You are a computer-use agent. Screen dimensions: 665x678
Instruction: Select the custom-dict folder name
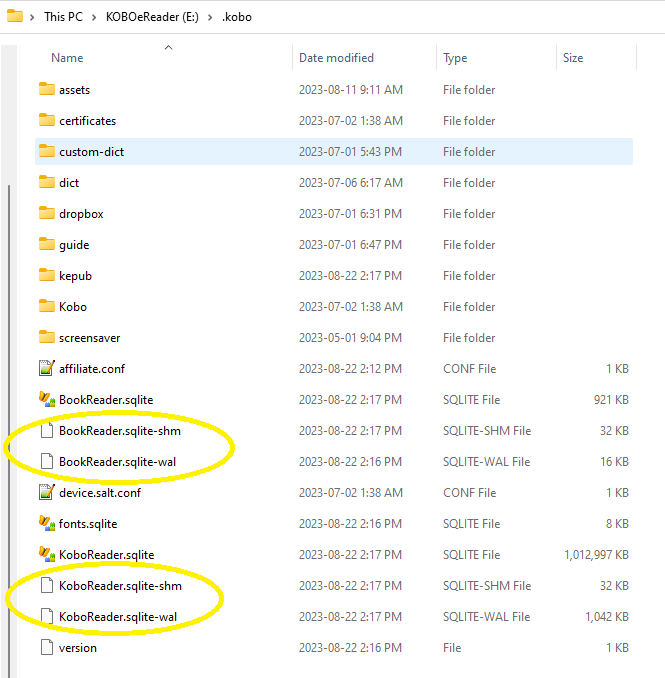tap(91, 152)
